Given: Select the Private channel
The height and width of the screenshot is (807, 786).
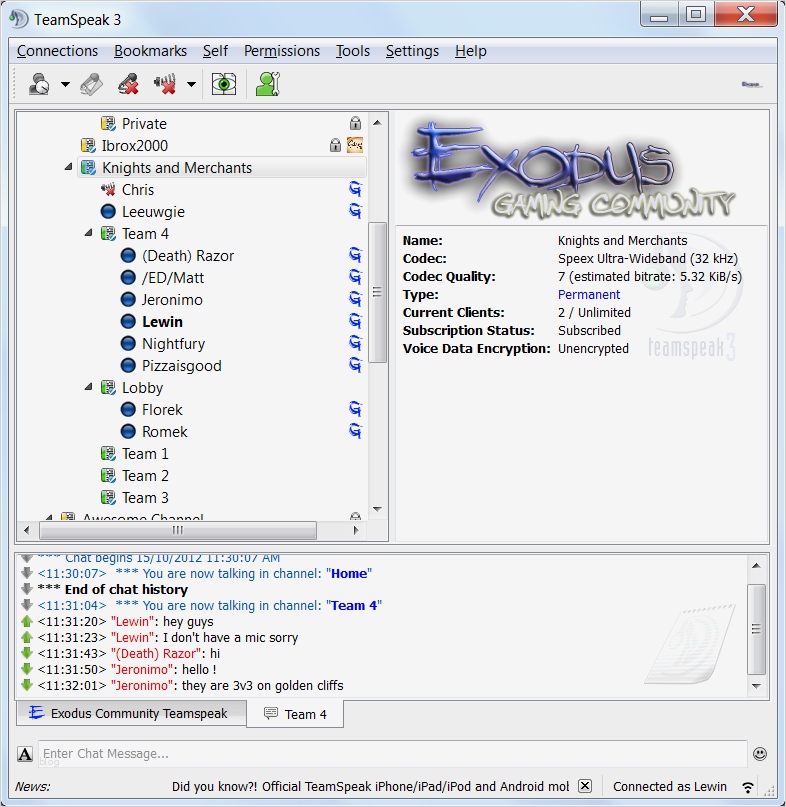Looking at the screenshot, I should point(144,124).
